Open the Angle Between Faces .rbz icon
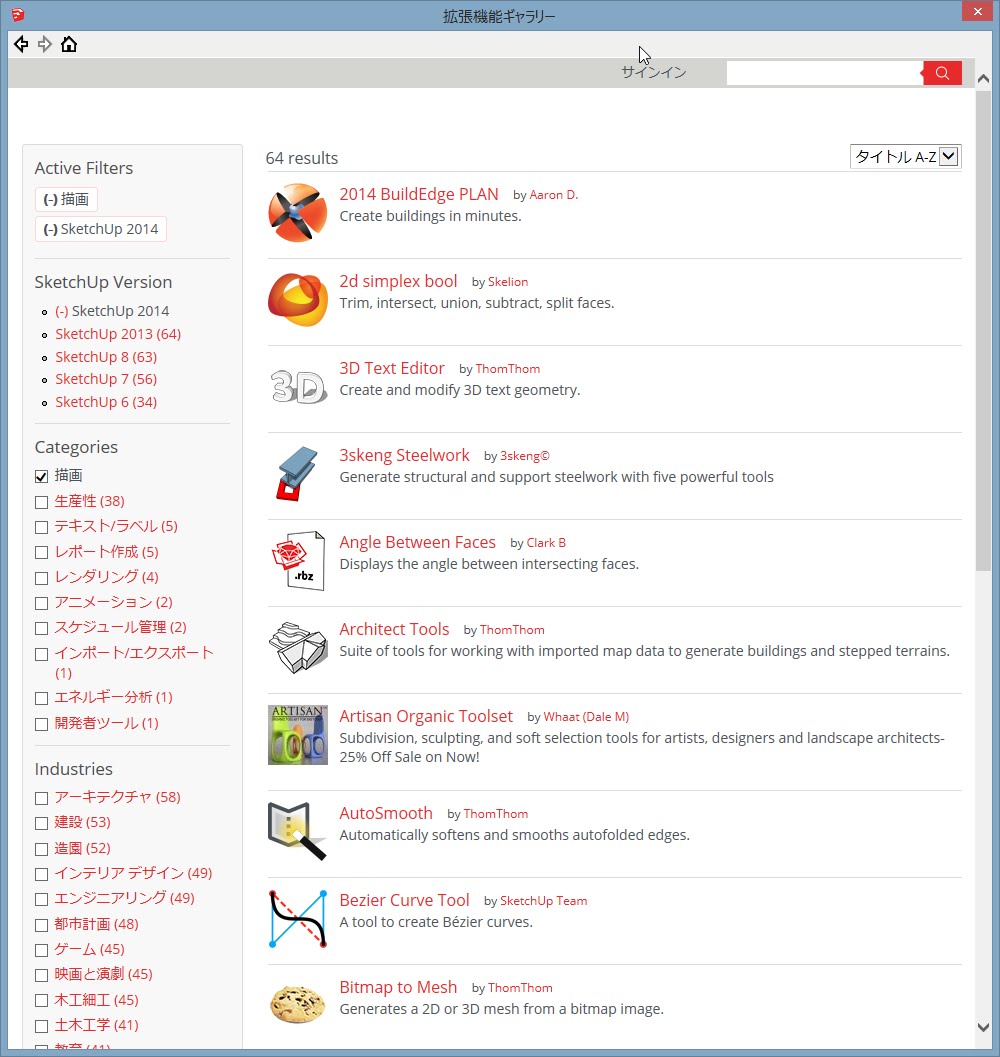This screenshot has width=1000, height=1057. tap(297, 560)
